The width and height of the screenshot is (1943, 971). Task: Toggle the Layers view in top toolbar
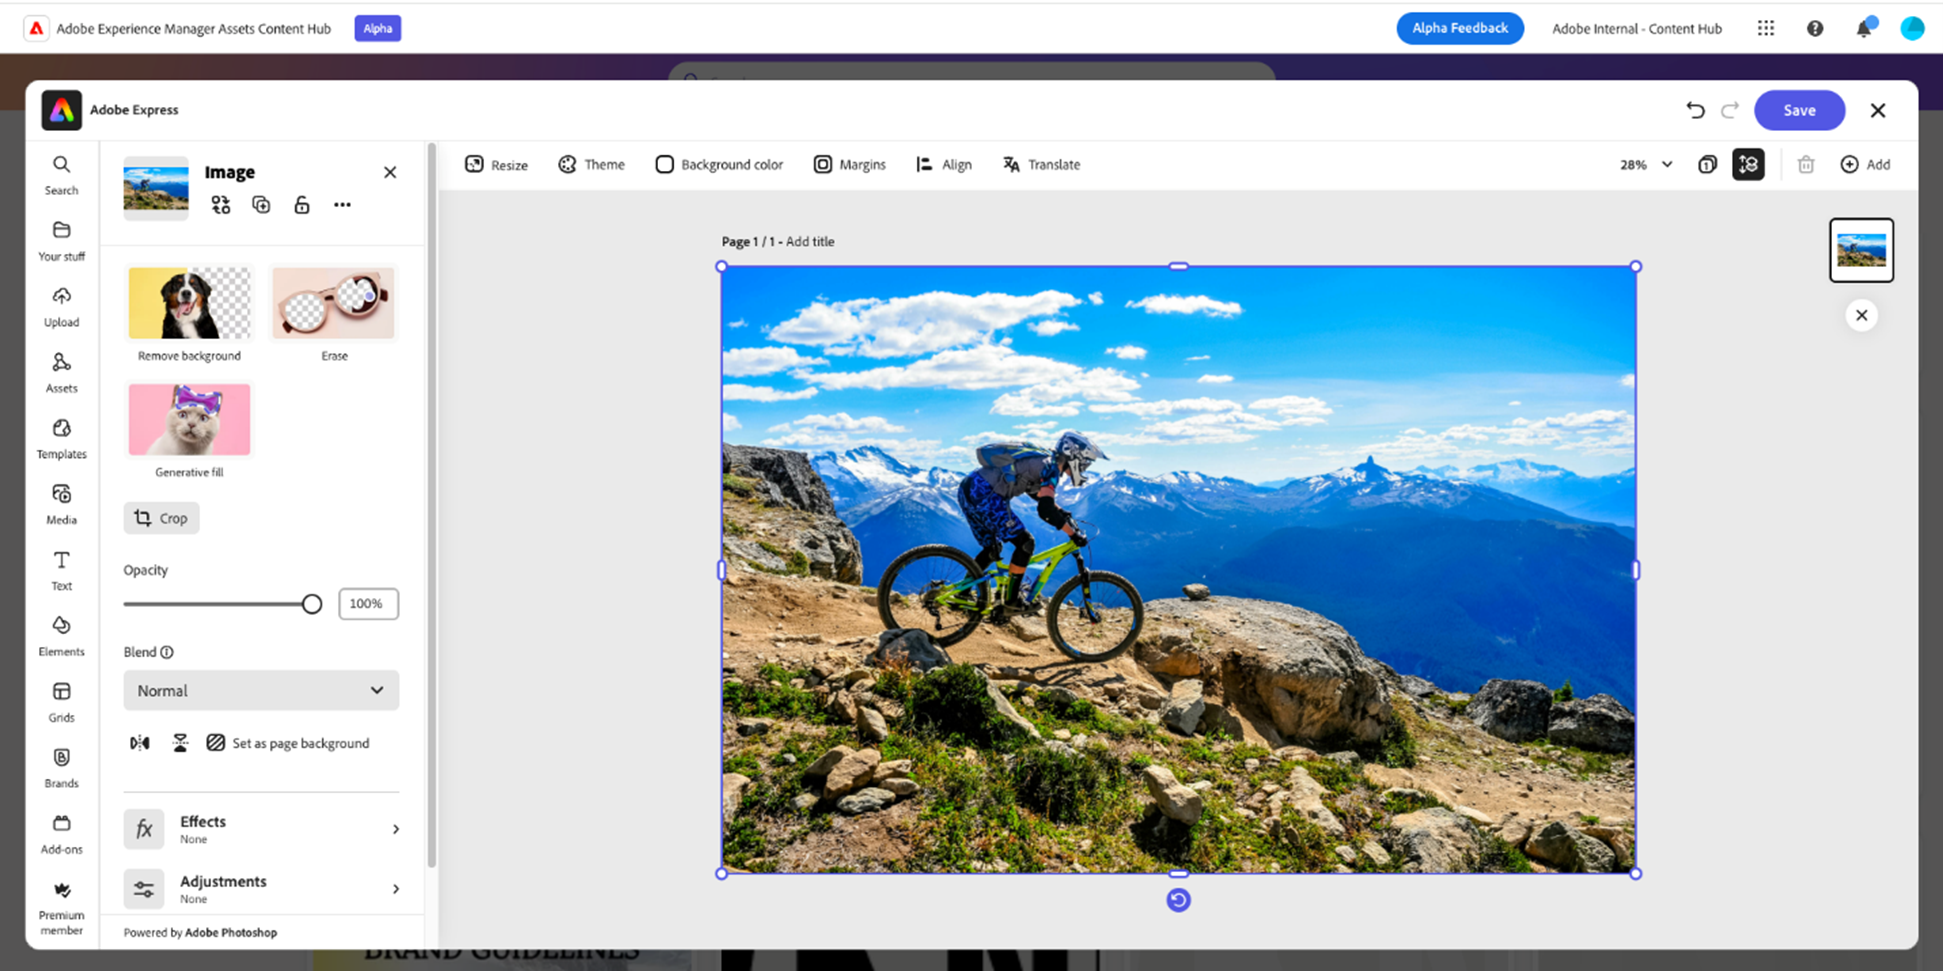point(1748,164)
